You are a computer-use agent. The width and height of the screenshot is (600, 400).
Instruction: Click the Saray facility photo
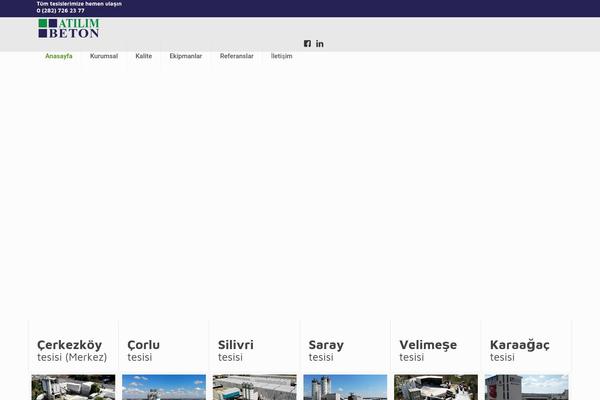[x=345, y=387]
